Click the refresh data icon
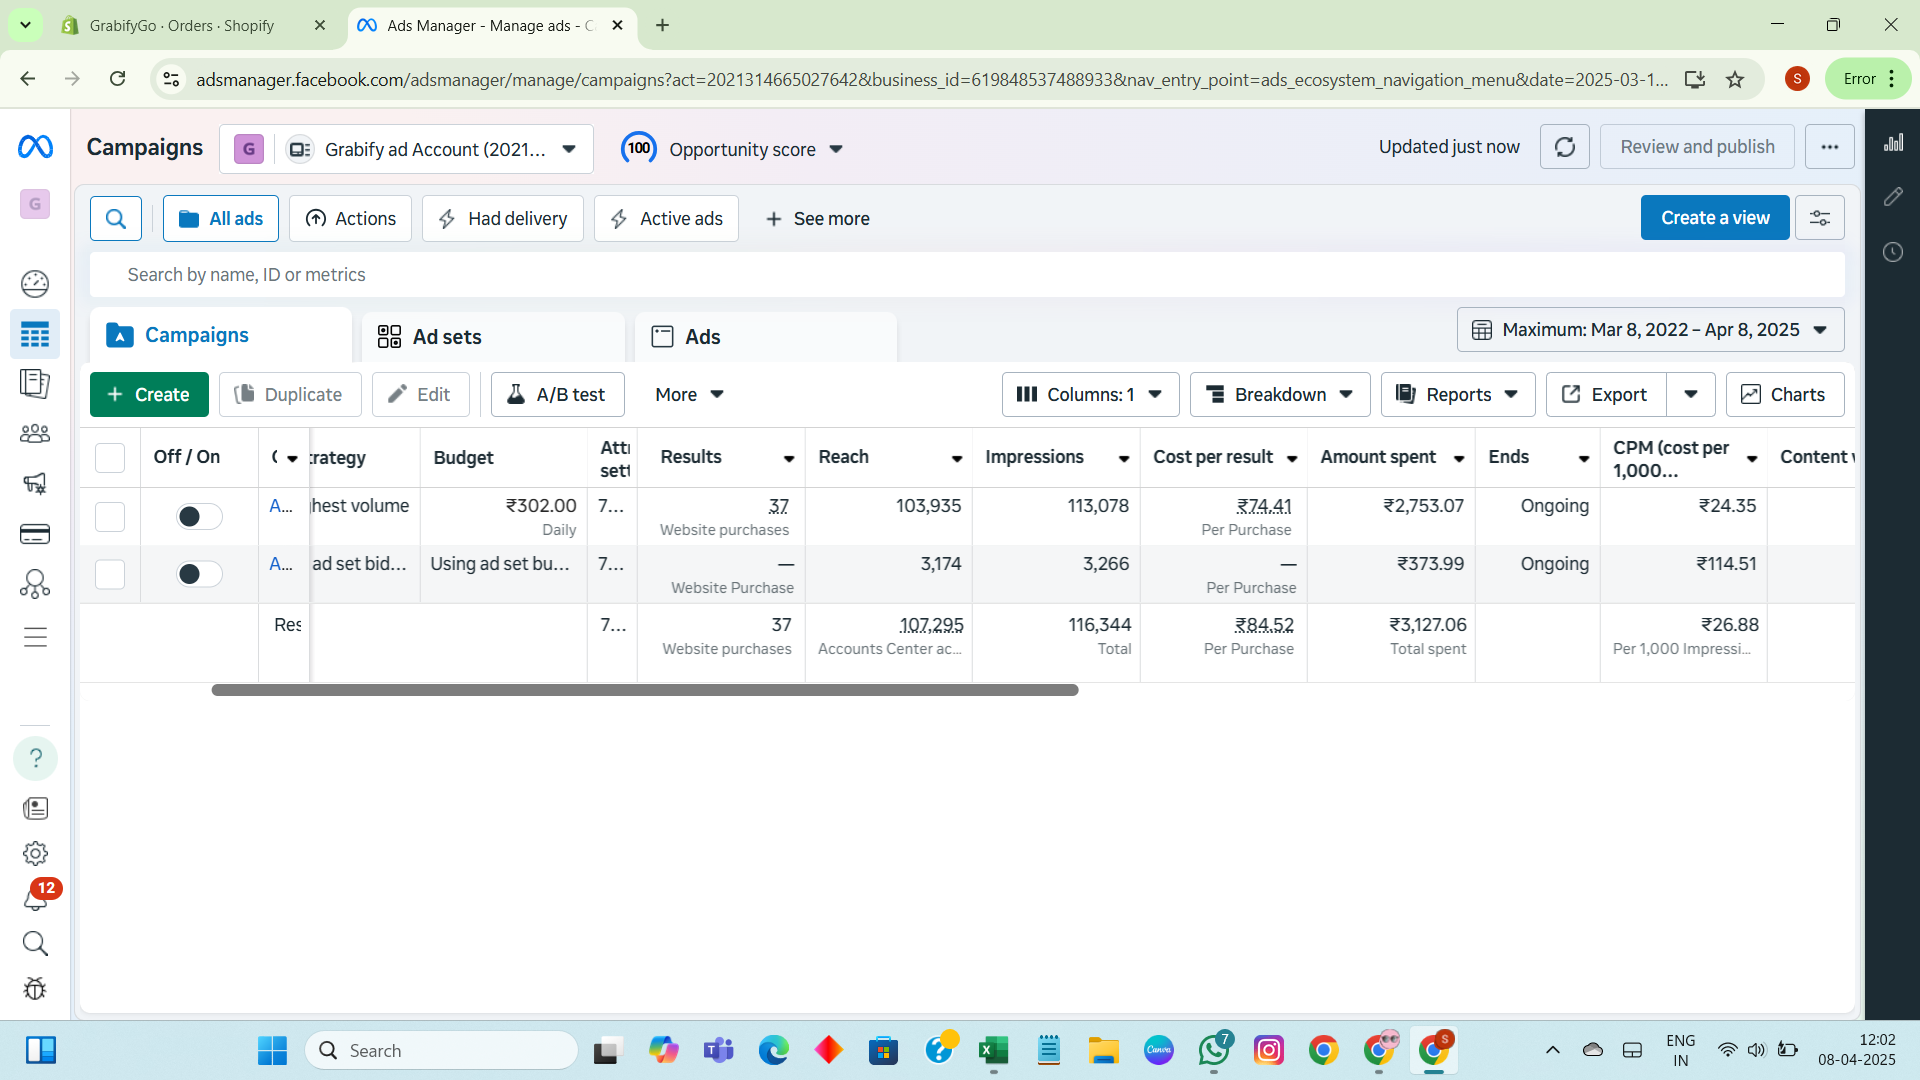1920x1080 pixels. 1565,147
